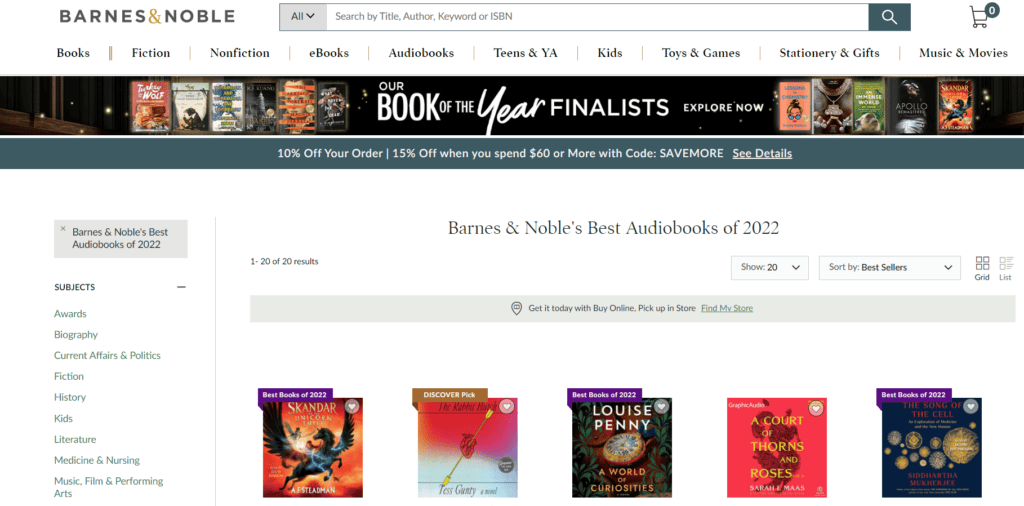
Task: Click the Barnes & Noble logo
Action: (x=147, y=16)
